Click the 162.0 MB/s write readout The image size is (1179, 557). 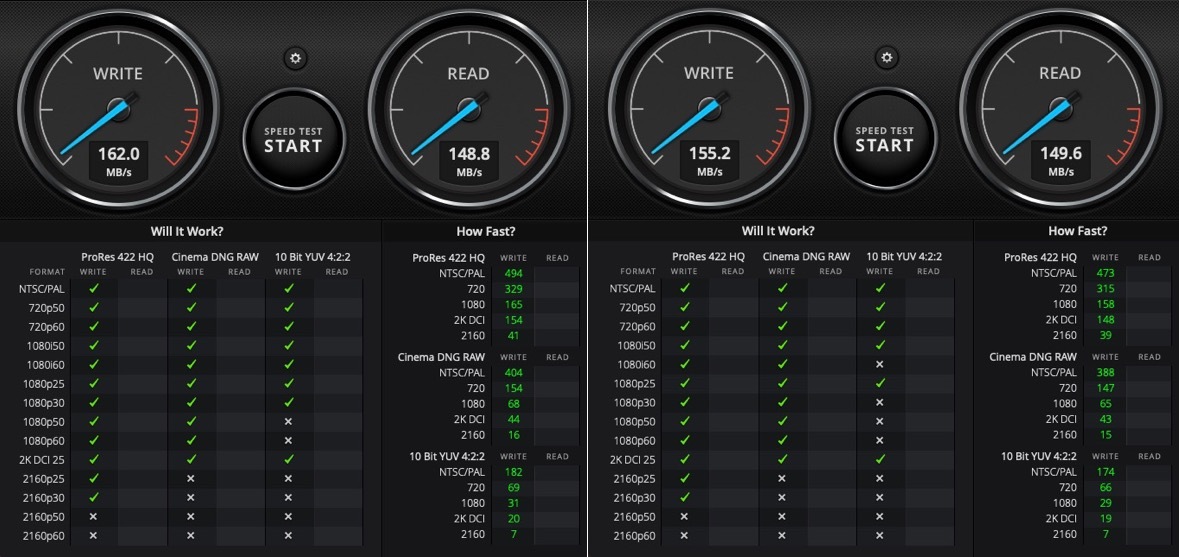pos(118,160)
